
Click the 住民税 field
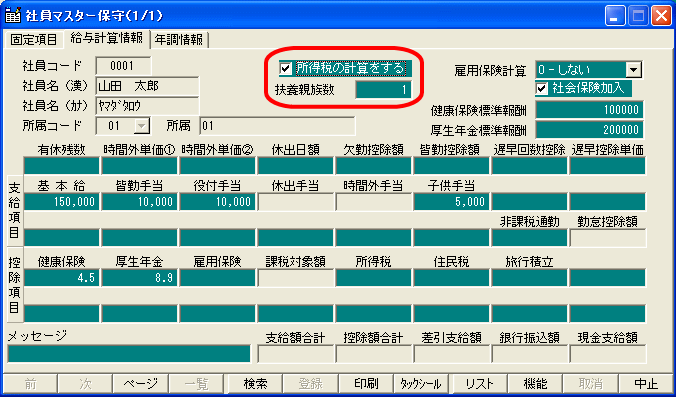point(451,278)
